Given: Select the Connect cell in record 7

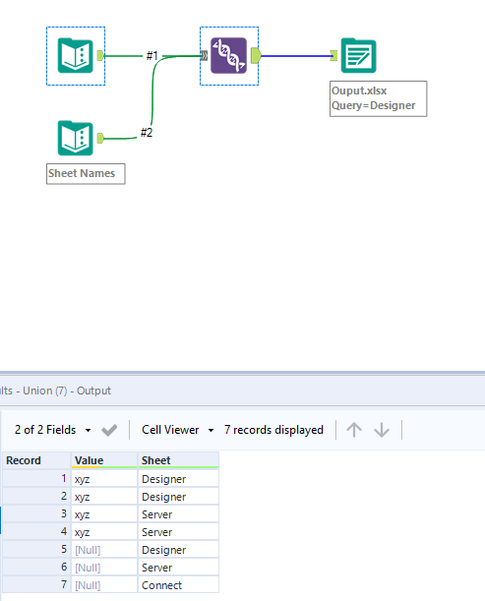Looking at the screenshot, I should tap(178, 585).
